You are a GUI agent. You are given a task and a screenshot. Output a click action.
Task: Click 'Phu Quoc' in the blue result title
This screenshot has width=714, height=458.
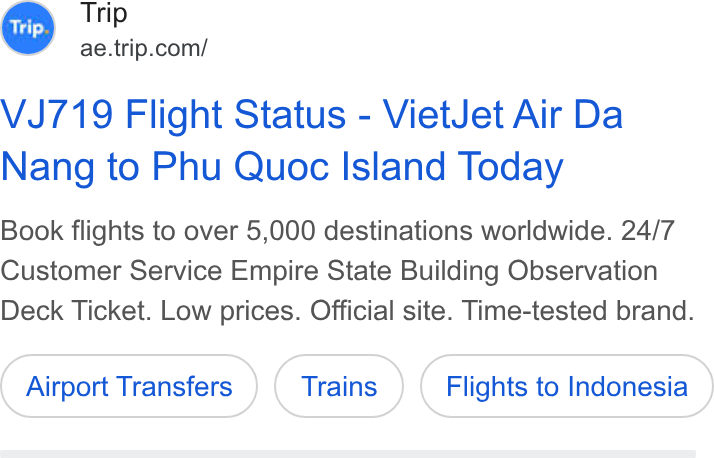[240, 167]
